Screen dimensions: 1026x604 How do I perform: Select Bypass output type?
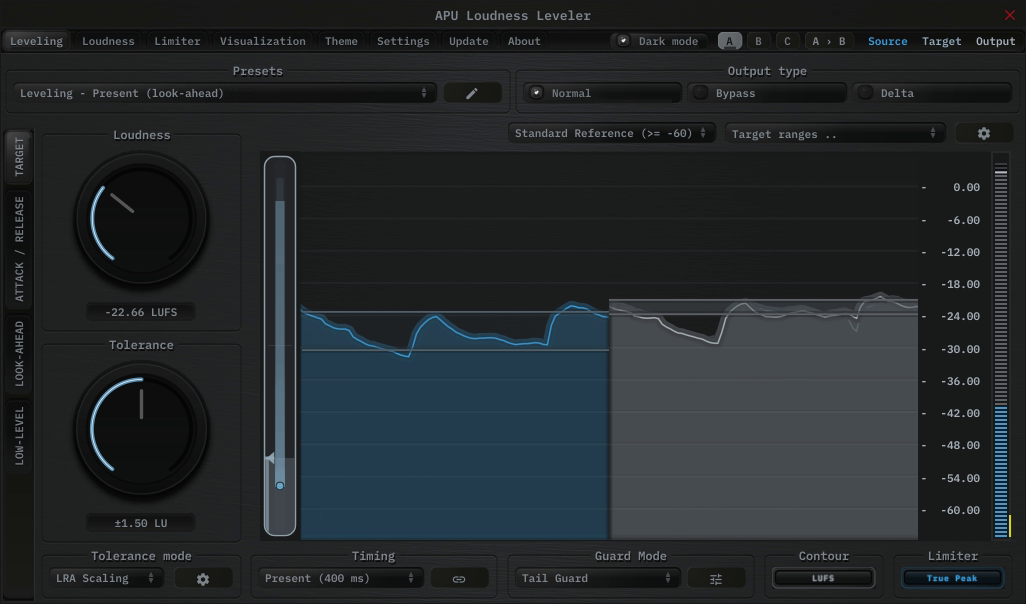(768, 92)
